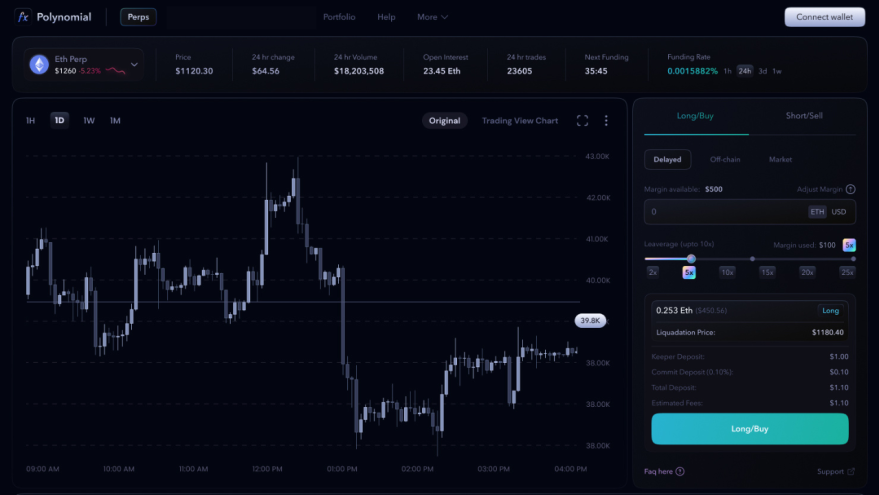Select the Market order type
The width and height of the screenshot is (879, 495).
tap(780, 160)
